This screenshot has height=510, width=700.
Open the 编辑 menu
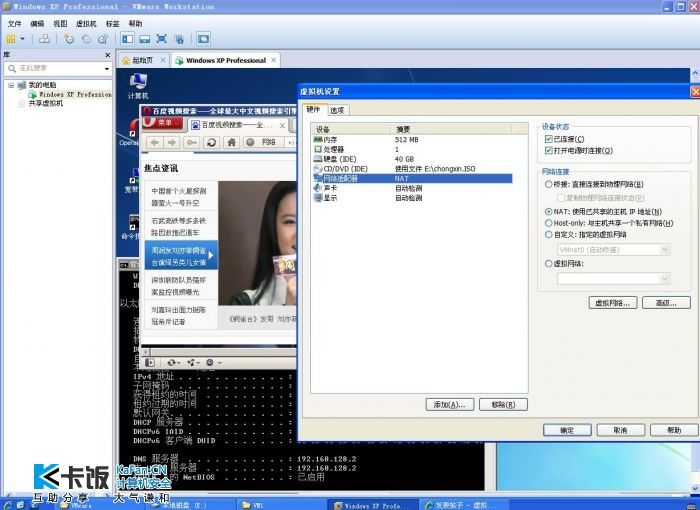[x=37, y=24]
